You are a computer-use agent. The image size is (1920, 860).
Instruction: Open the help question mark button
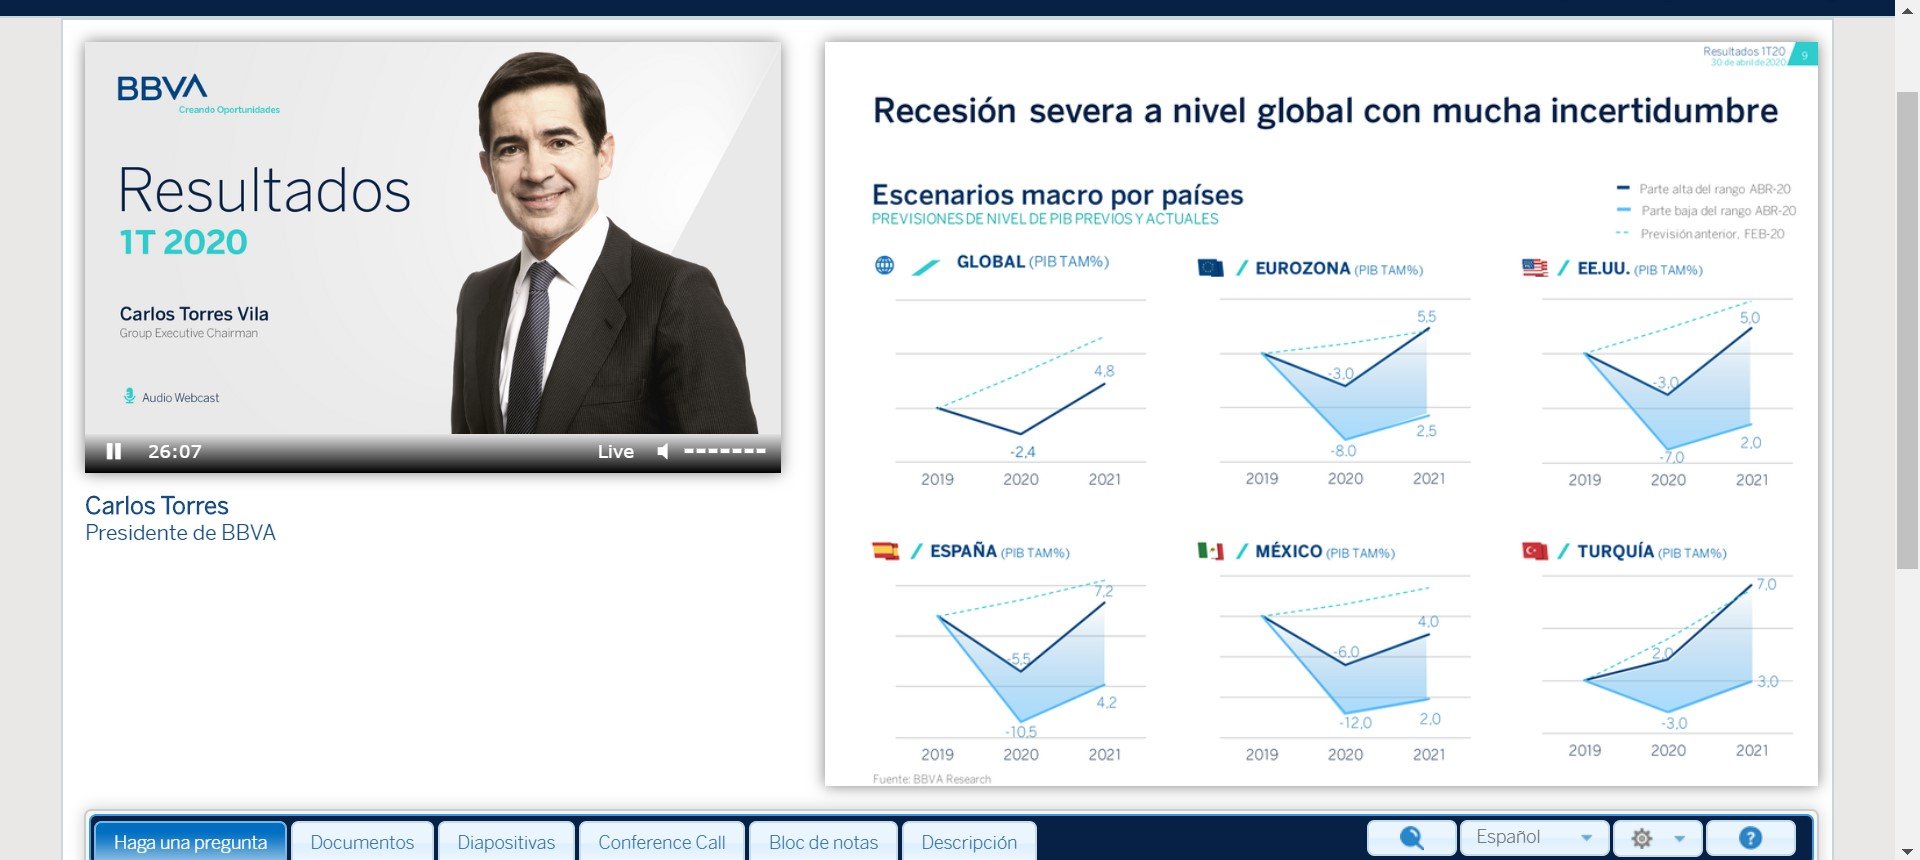1750,838
